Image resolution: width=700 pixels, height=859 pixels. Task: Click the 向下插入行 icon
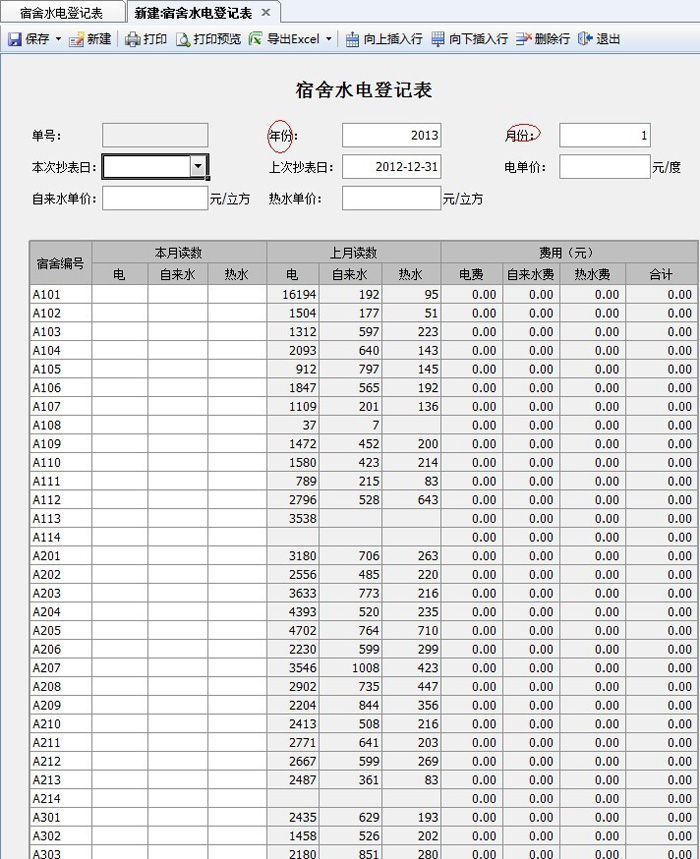point(438,39)
